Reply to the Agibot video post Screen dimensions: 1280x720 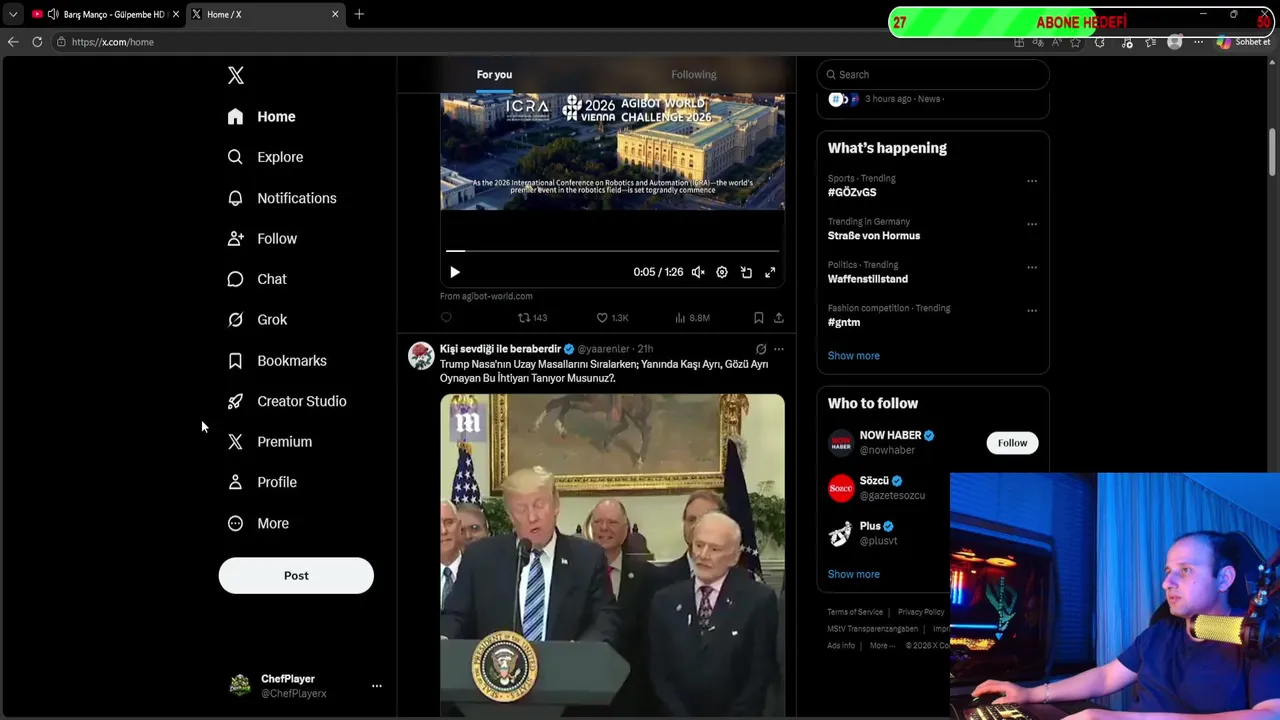pos(446,318)
